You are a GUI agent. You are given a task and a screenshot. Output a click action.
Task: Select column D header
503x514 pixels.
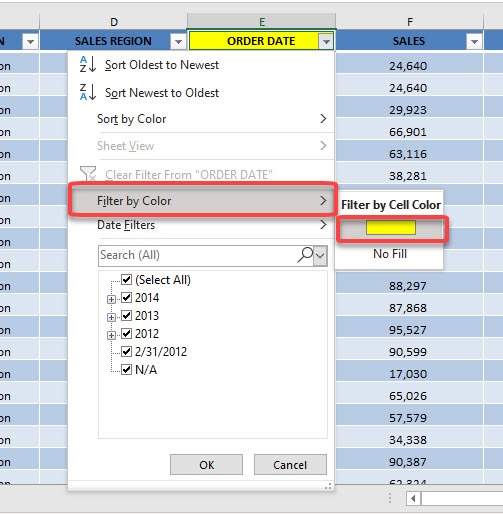click(x=113, y=22)
